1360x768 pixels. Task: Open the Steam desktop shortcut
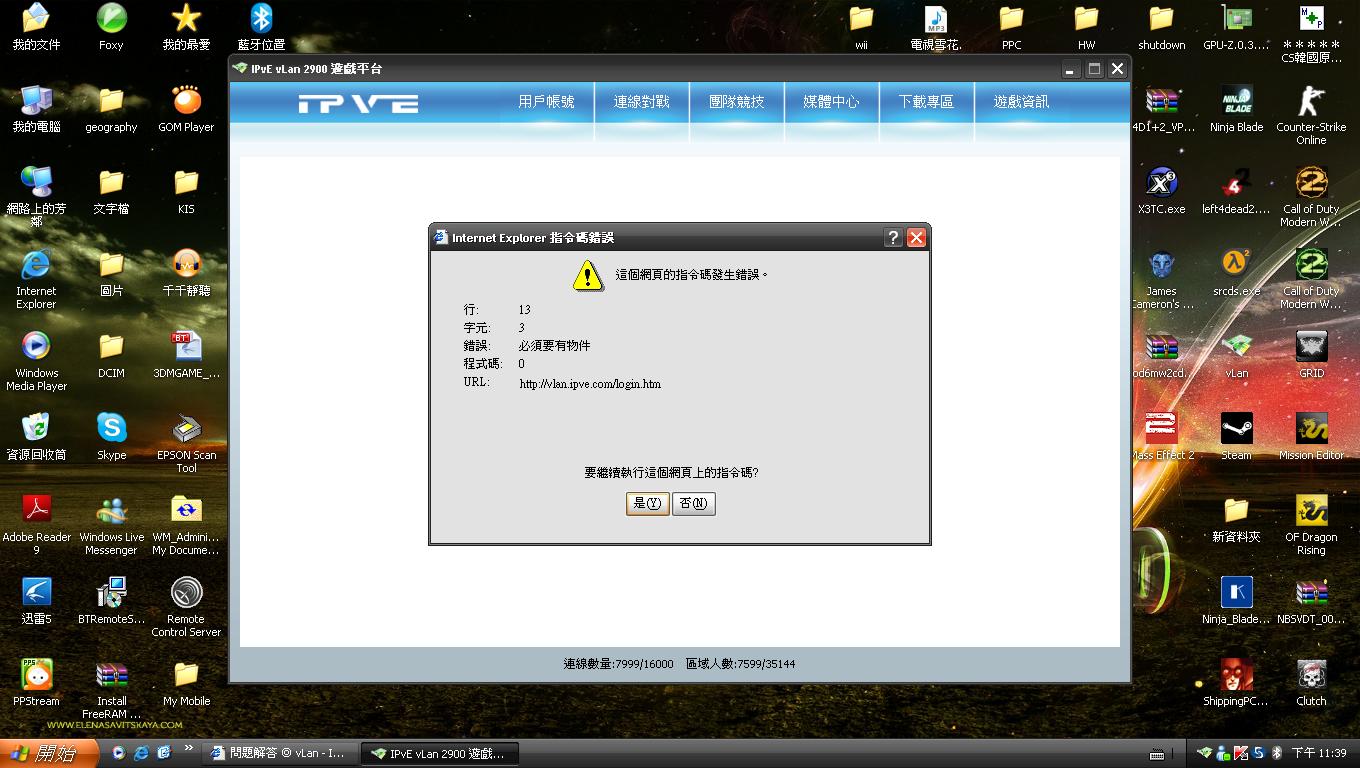click(1236, 436)
